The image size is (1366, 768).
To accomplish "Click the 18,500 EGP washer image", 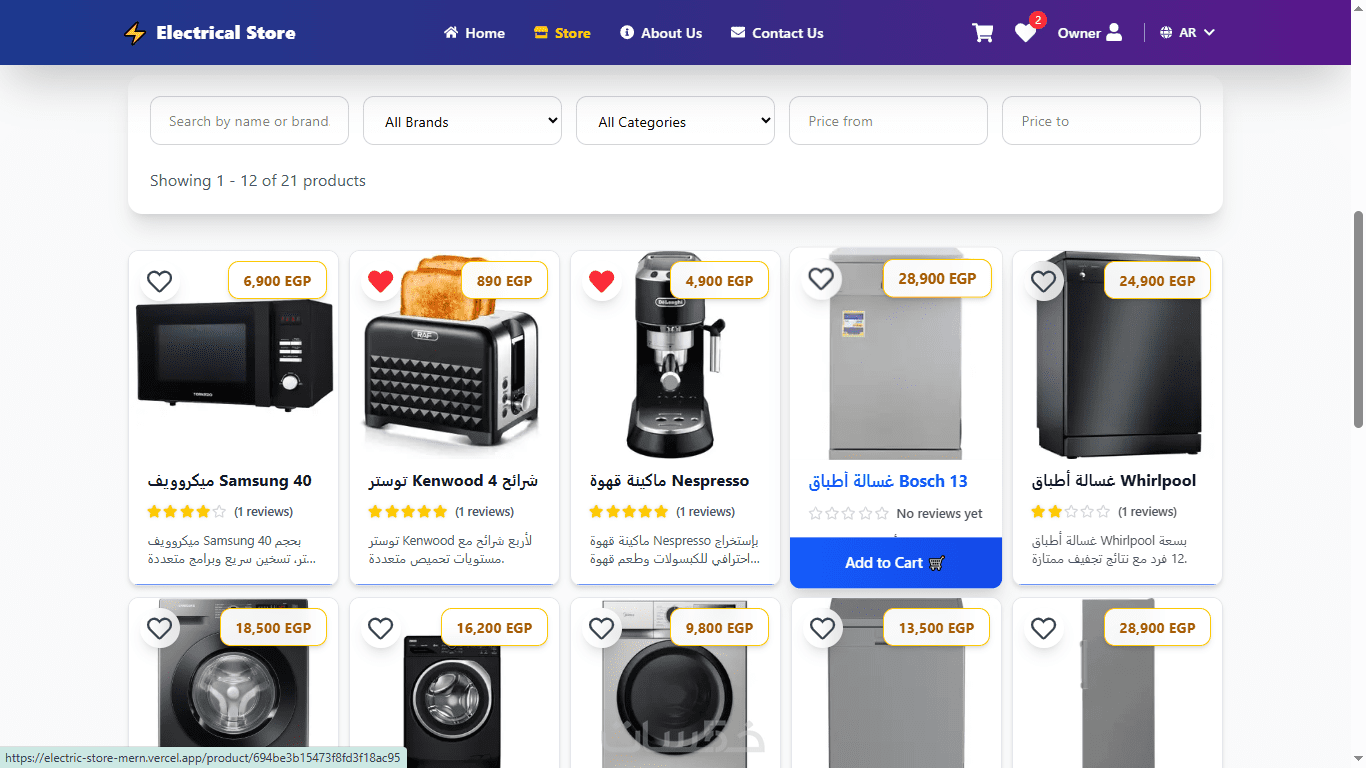I will point(233,685).
